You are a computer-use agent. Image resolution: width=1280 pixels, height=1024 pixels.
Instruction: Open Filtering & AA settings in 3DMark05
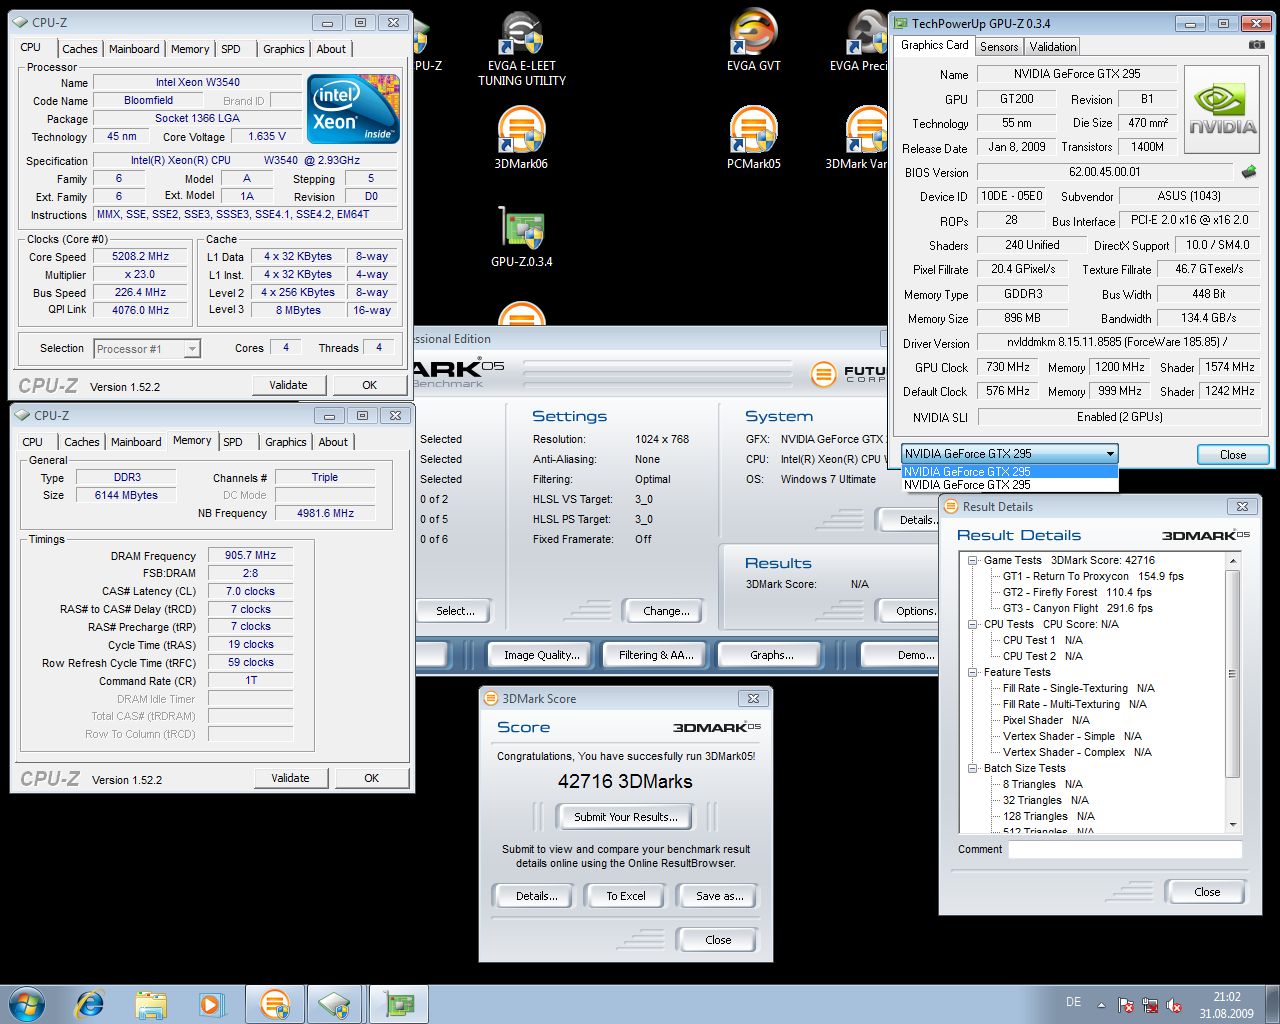point(656,655)
